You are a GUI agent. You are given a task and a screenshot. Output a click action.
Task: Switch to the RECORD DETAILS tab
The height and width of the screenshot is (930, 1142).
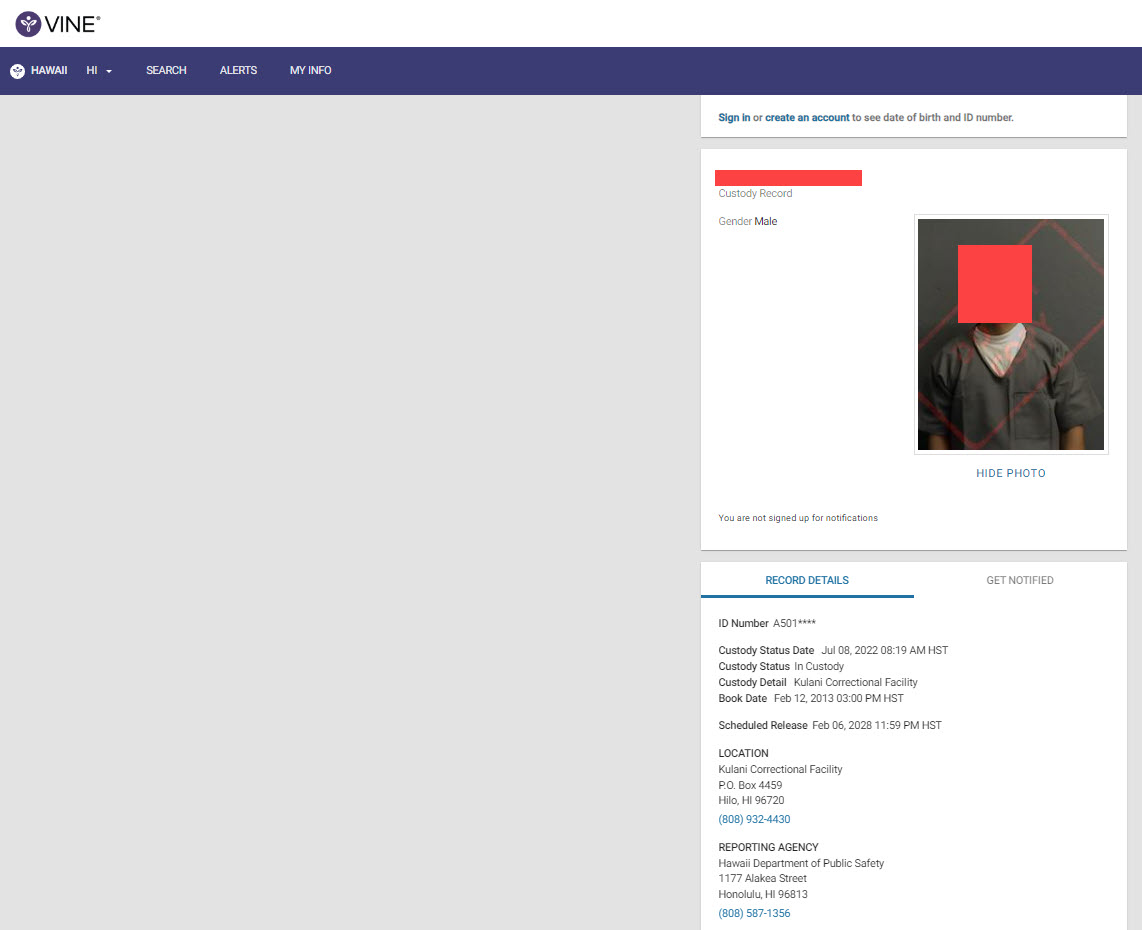pos(807,580)
